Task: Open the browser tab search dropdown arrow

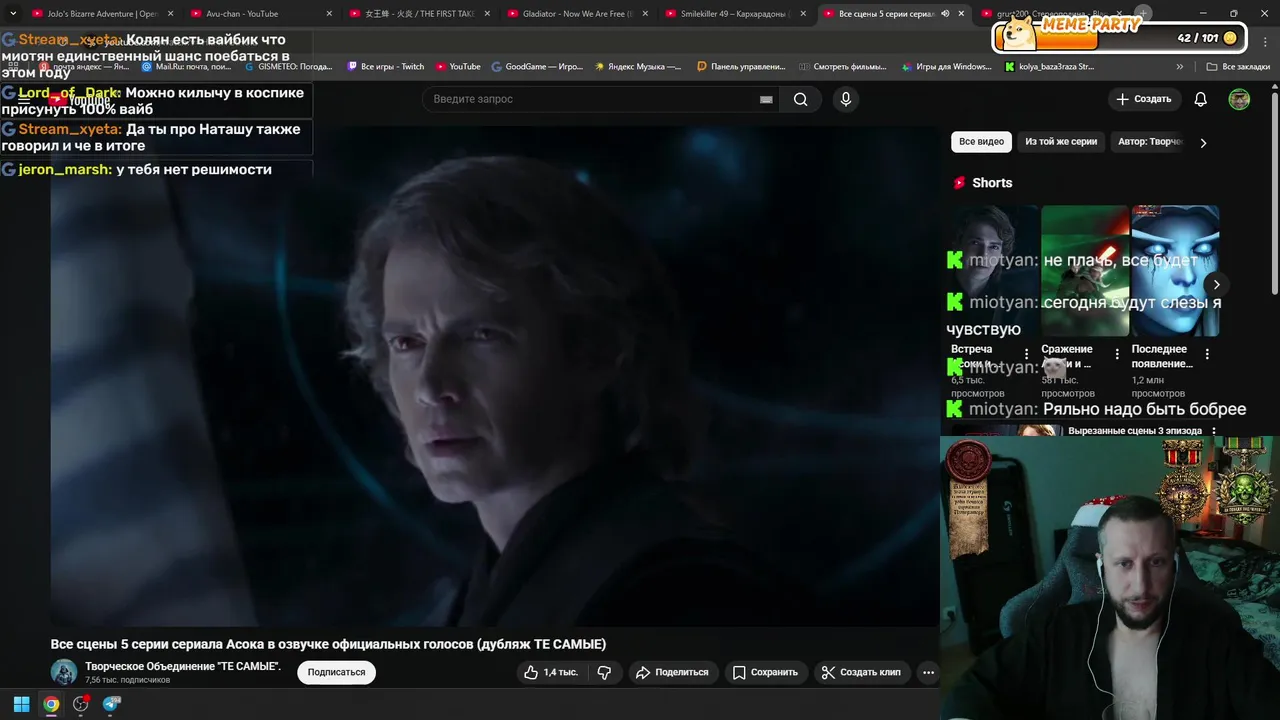Action: click(x=13, y=14)
